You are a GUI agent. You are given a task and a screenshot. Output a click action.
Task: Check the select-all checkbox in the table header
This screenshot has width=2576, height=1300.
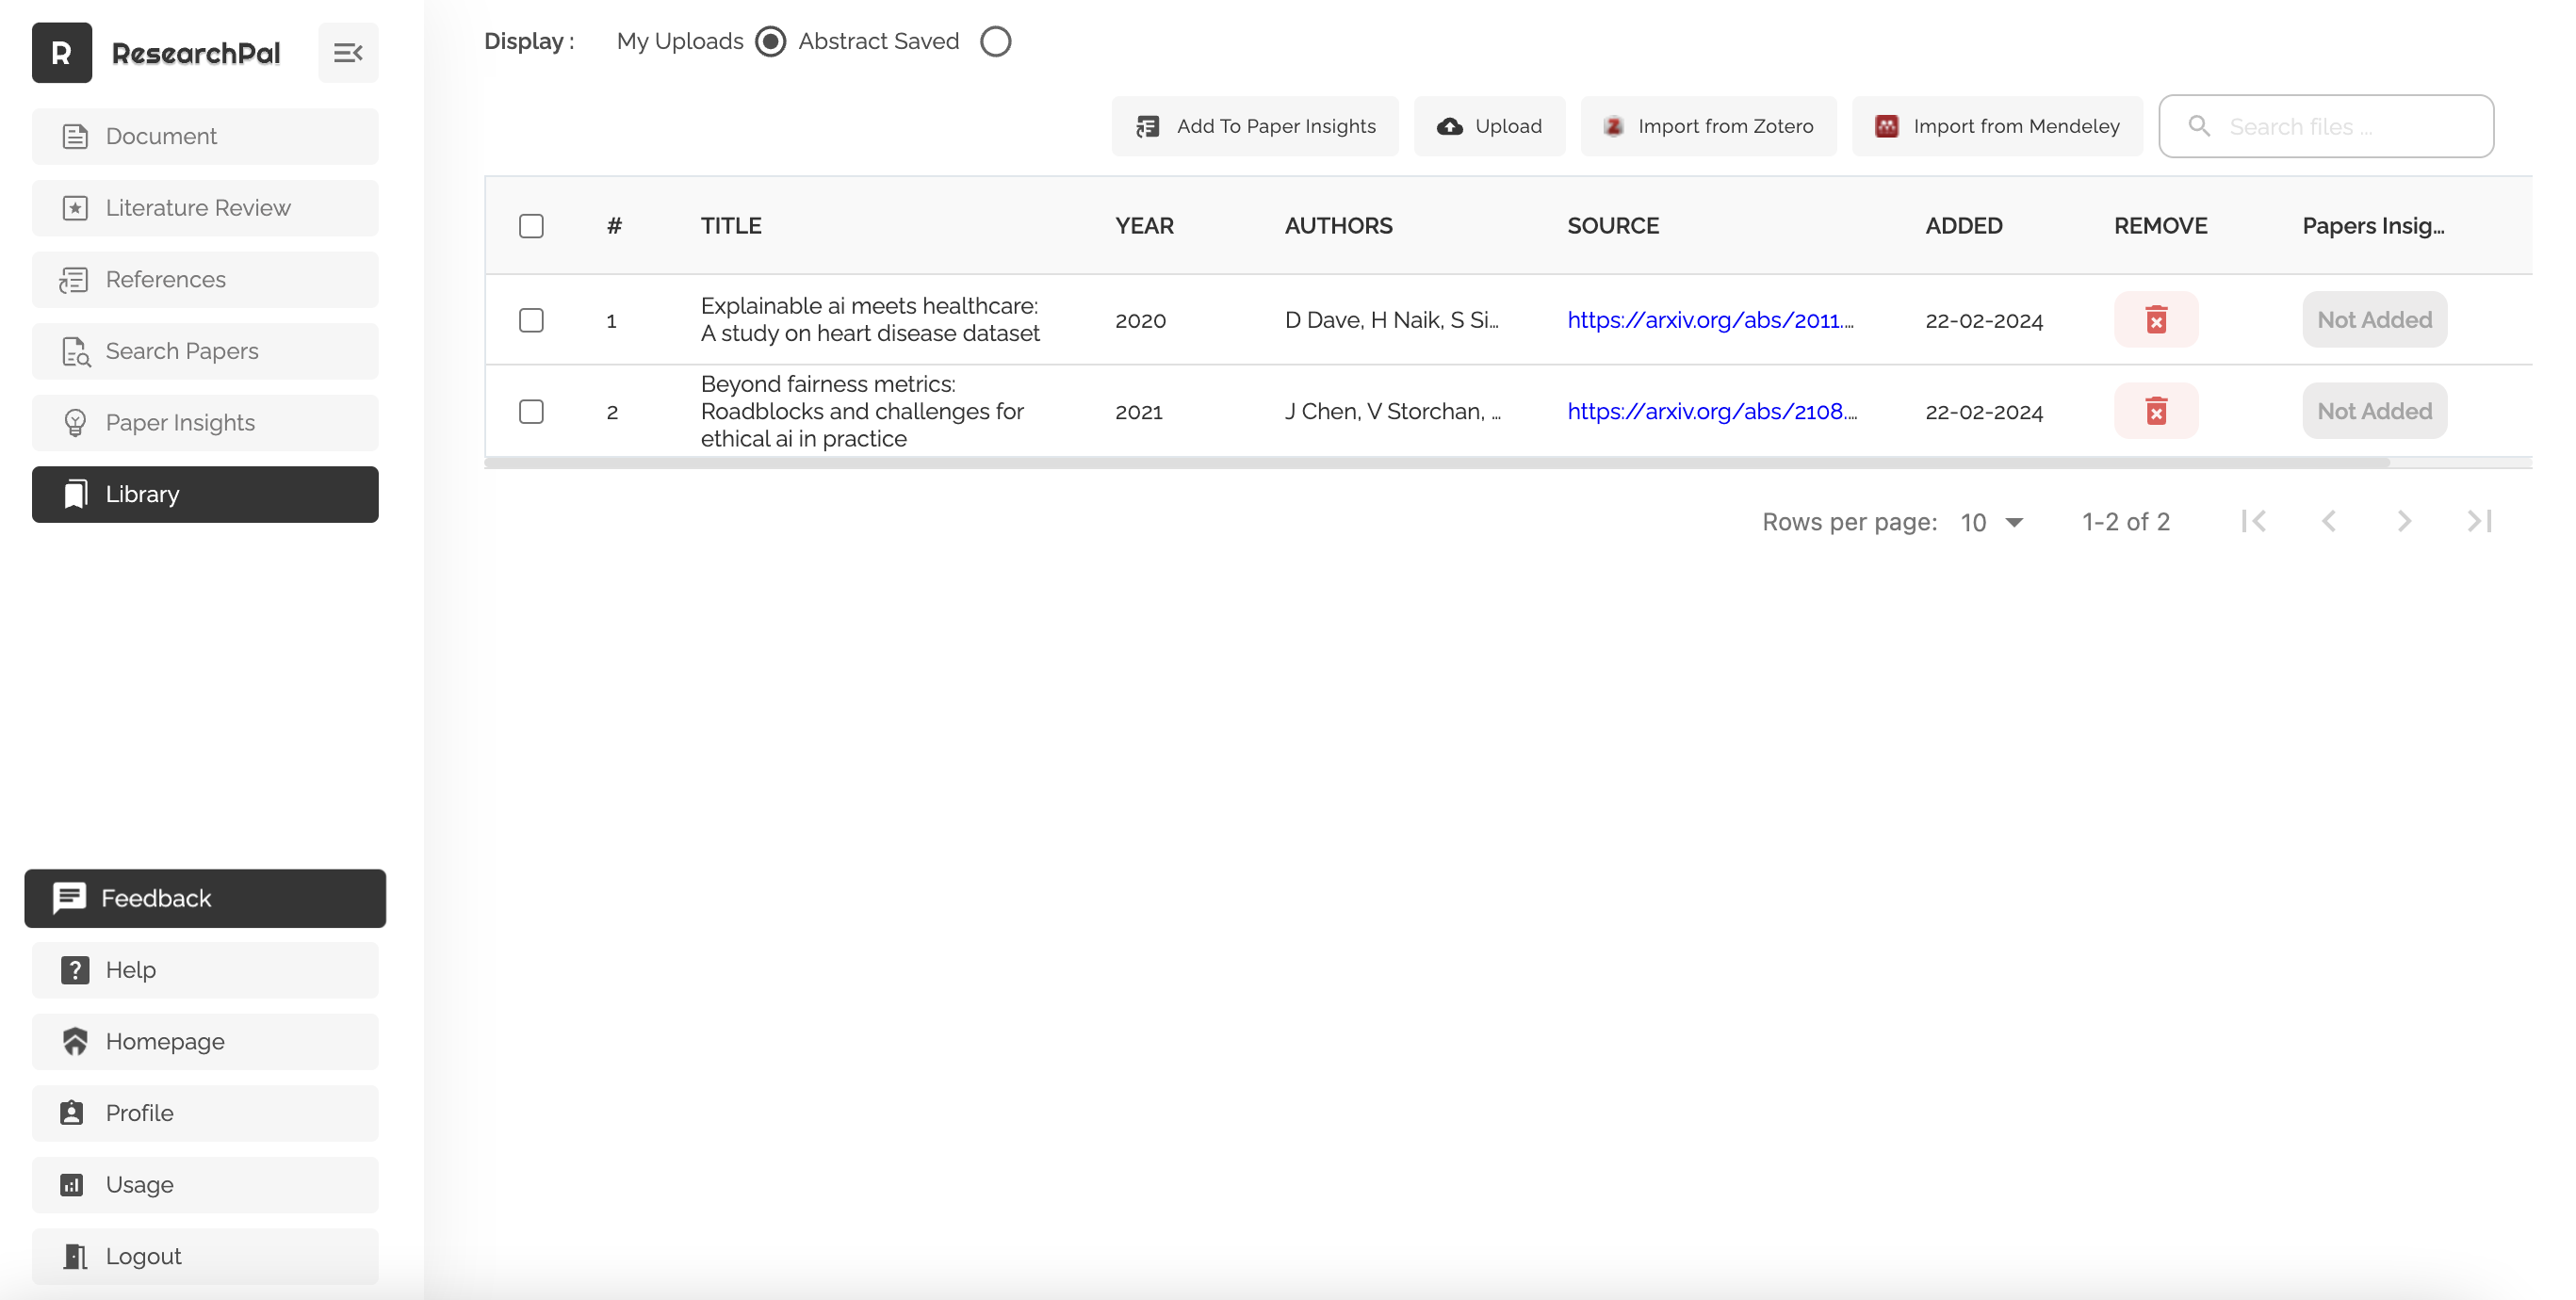pyautogui.click(x=531, y=226)
